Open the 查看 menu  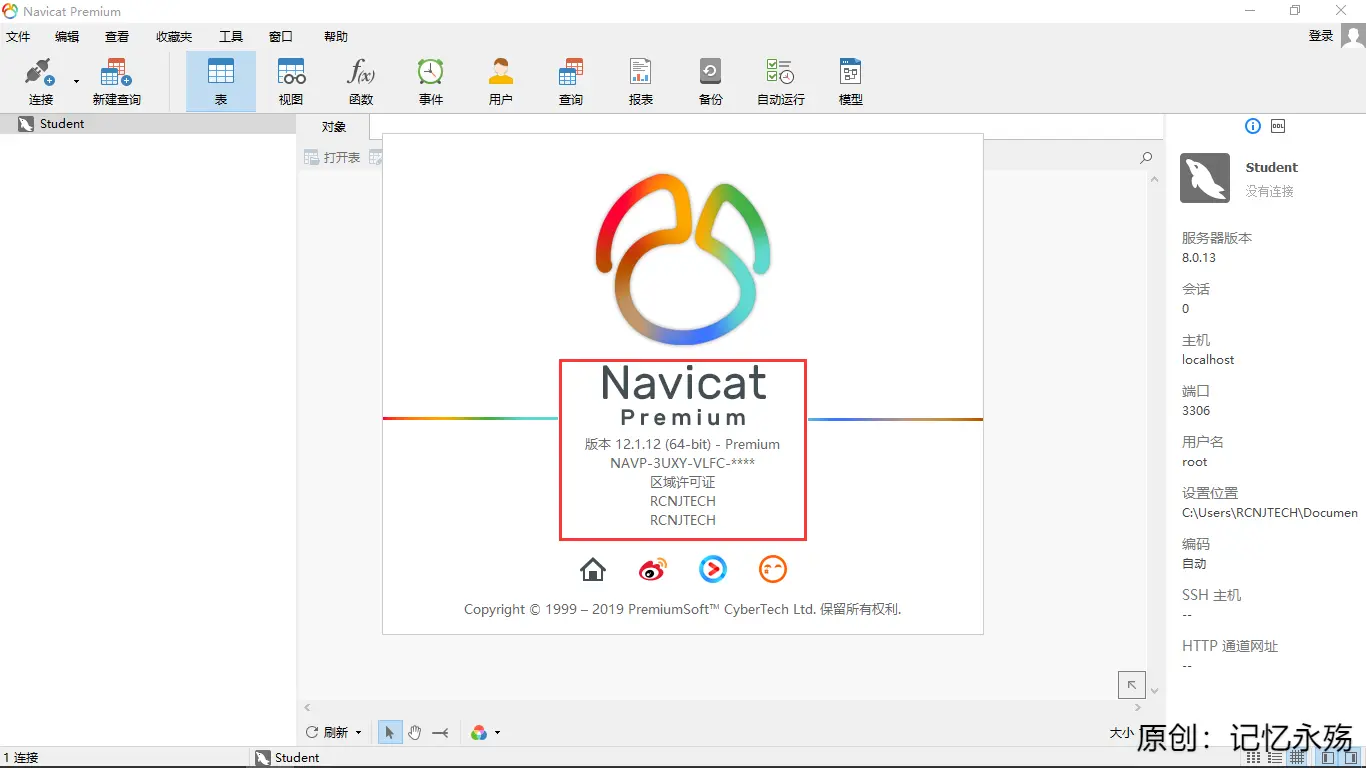click(117, 37)
